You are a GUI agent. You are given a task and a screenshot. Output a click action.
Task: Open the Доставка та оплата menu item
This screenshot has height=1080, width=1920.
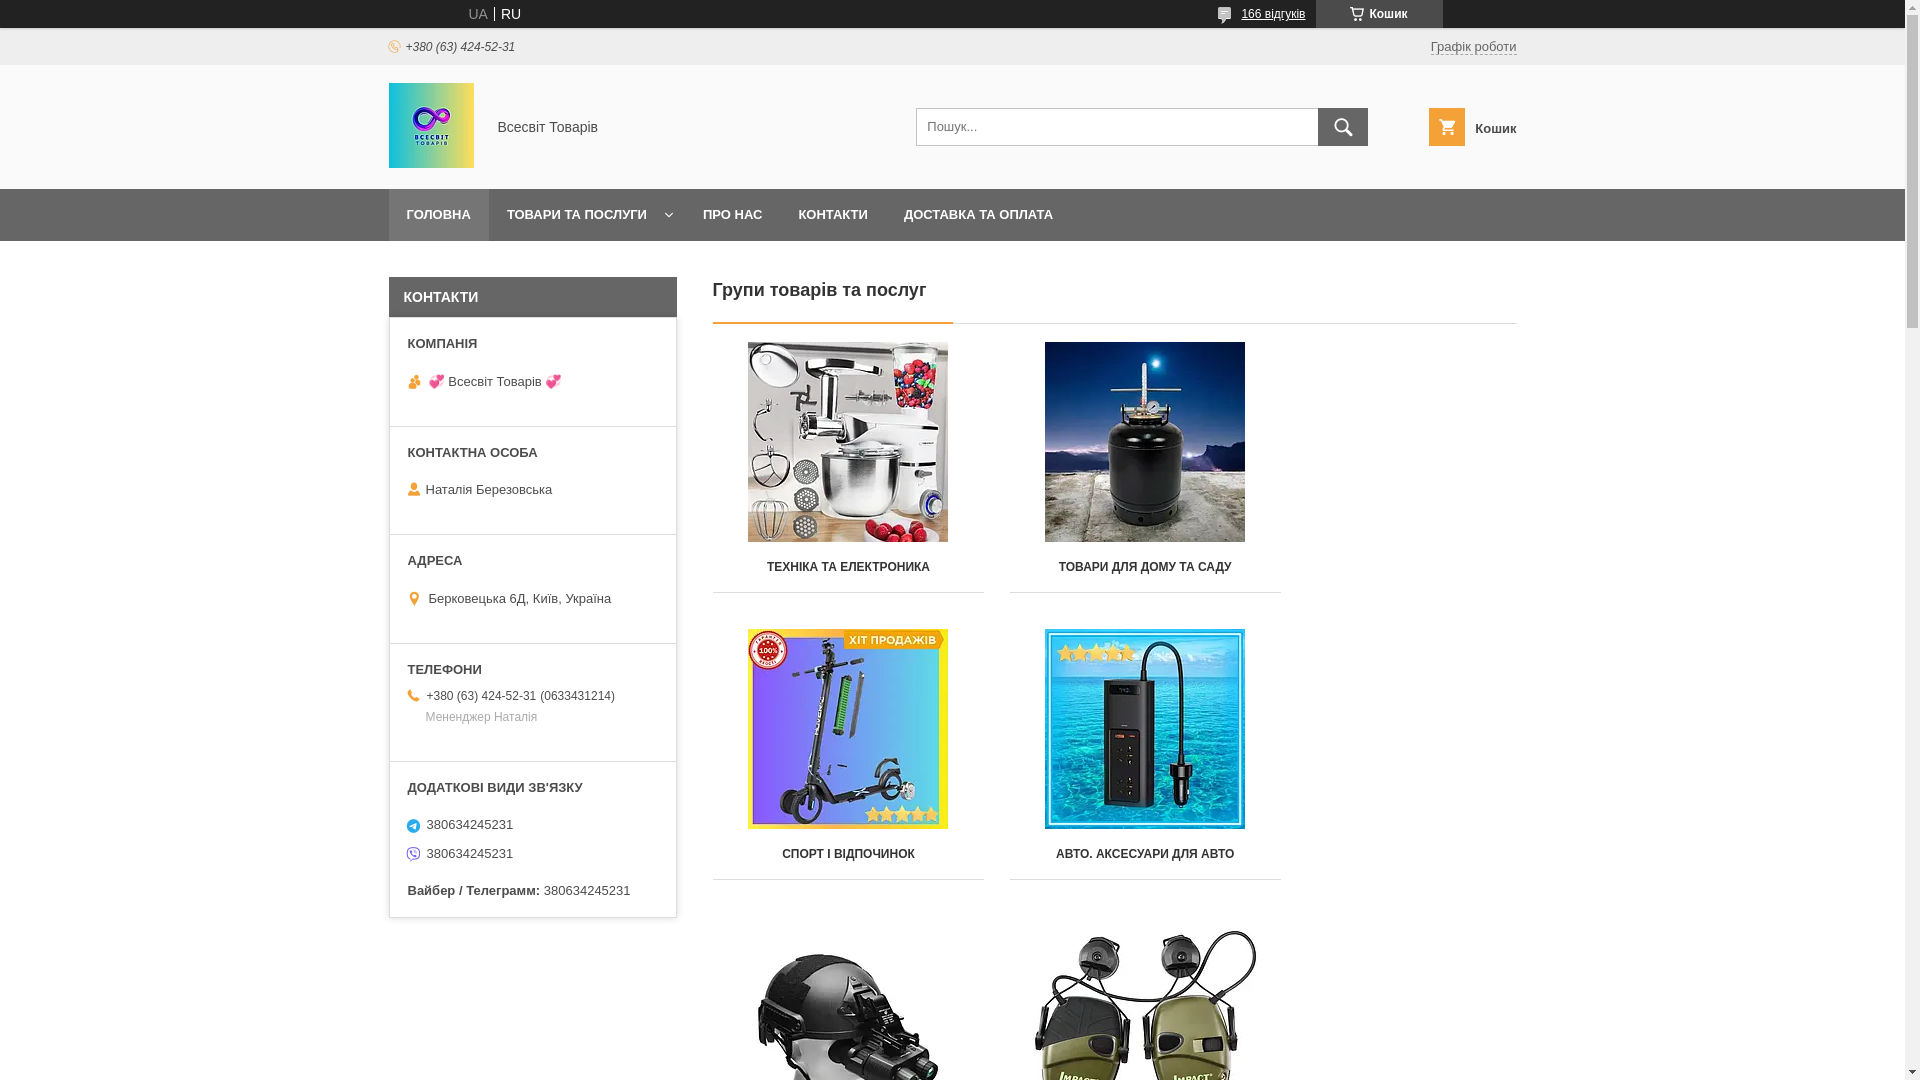pyautogui.click(x=978, y=215)
